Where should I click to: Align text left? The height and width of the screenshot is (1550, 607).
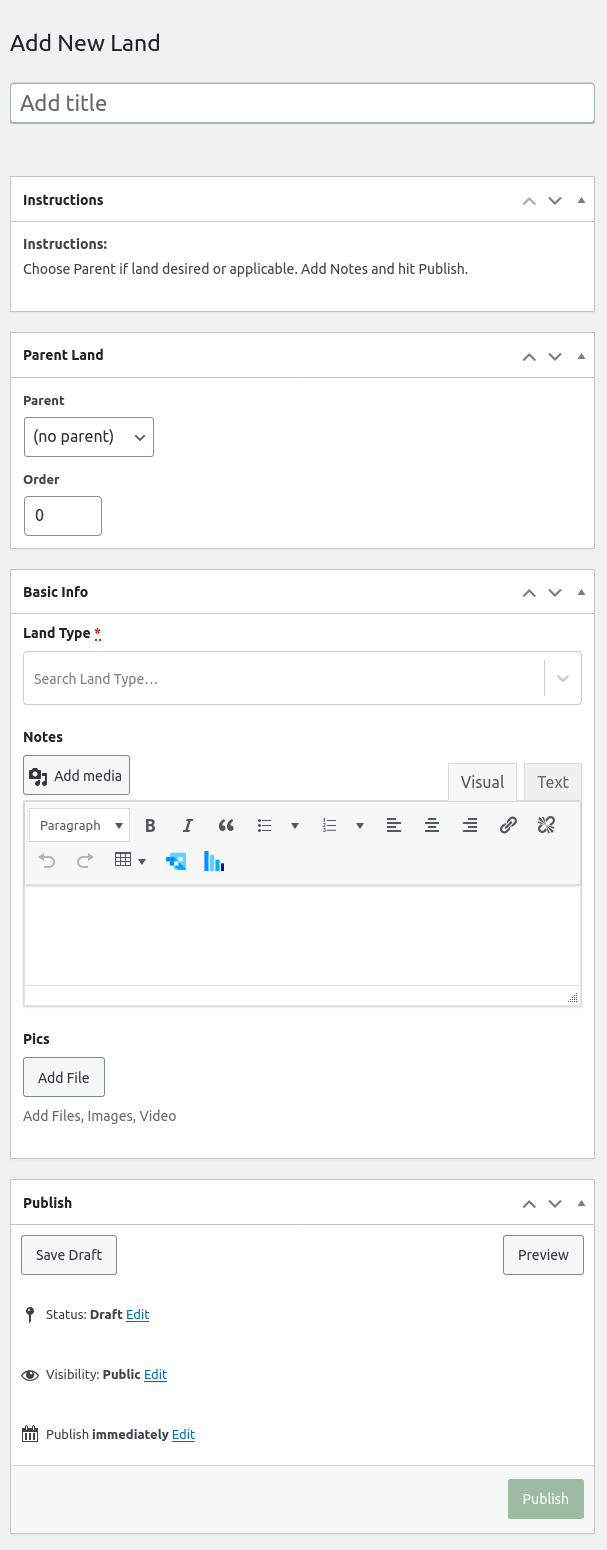(x=394, y=825)
